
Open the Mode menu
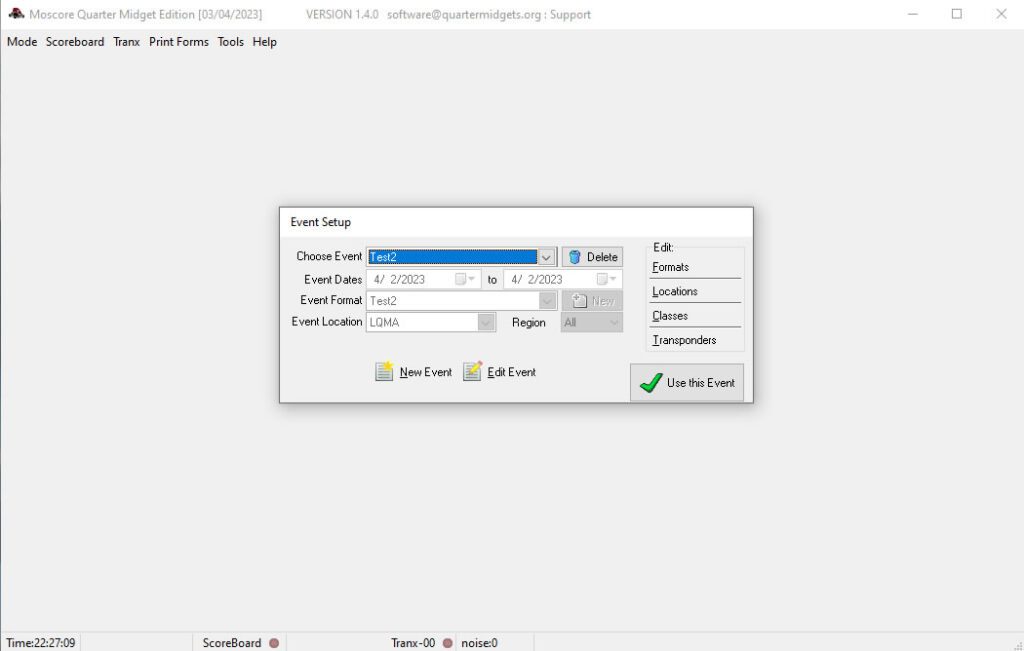click(x=22, y=42)
